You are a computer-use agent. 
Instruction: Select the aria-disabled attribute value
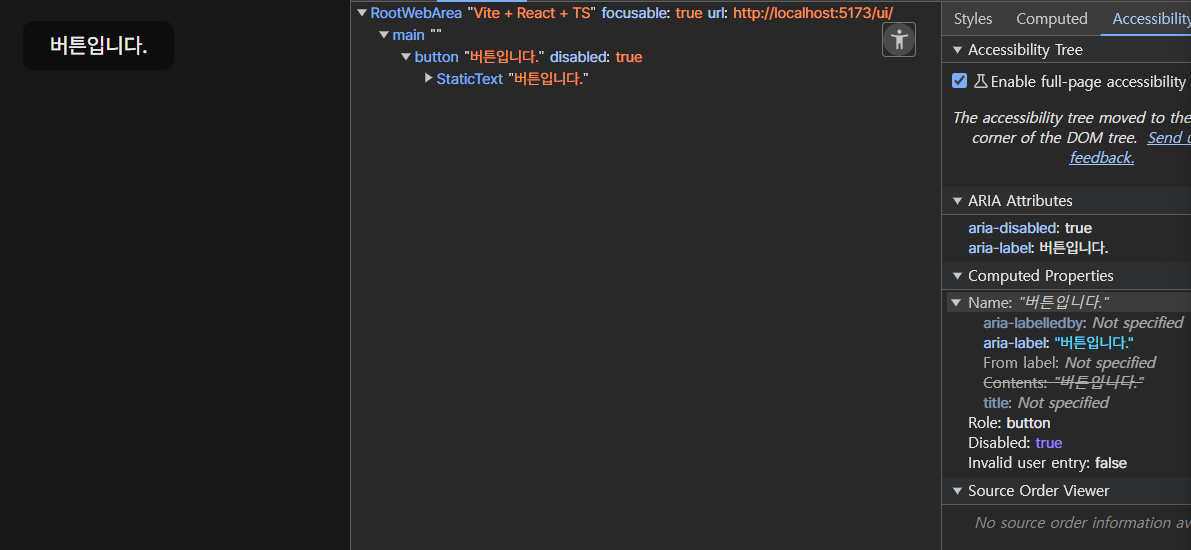pos(1078,228)
